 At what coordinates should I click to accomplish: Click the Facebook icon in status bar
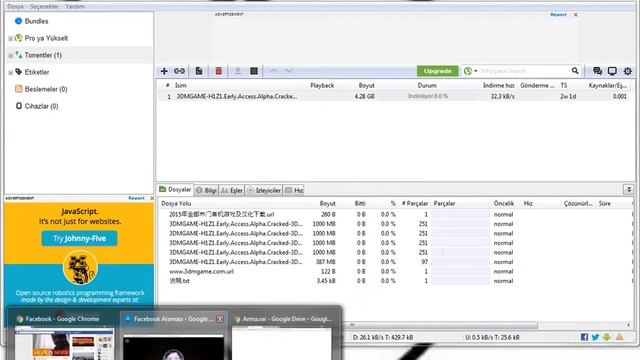(x=584, y=337)
